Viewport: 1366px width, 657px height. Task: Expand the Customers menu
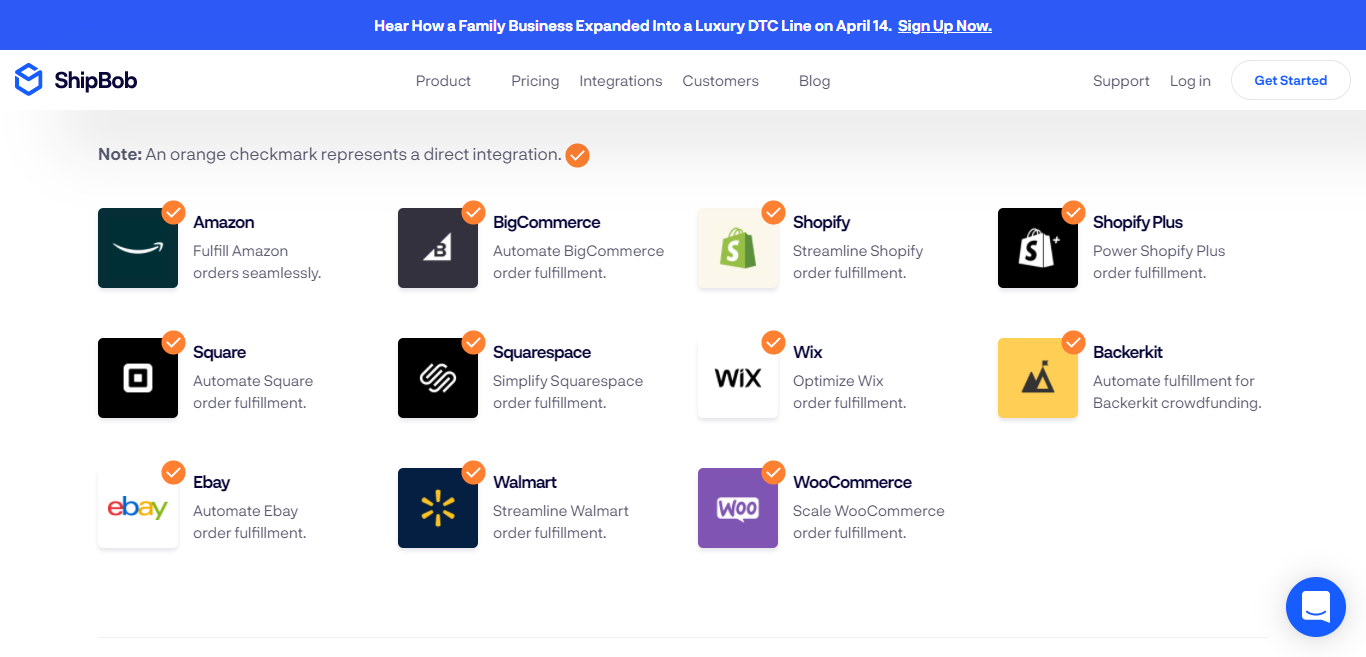(x=720, y=81)
